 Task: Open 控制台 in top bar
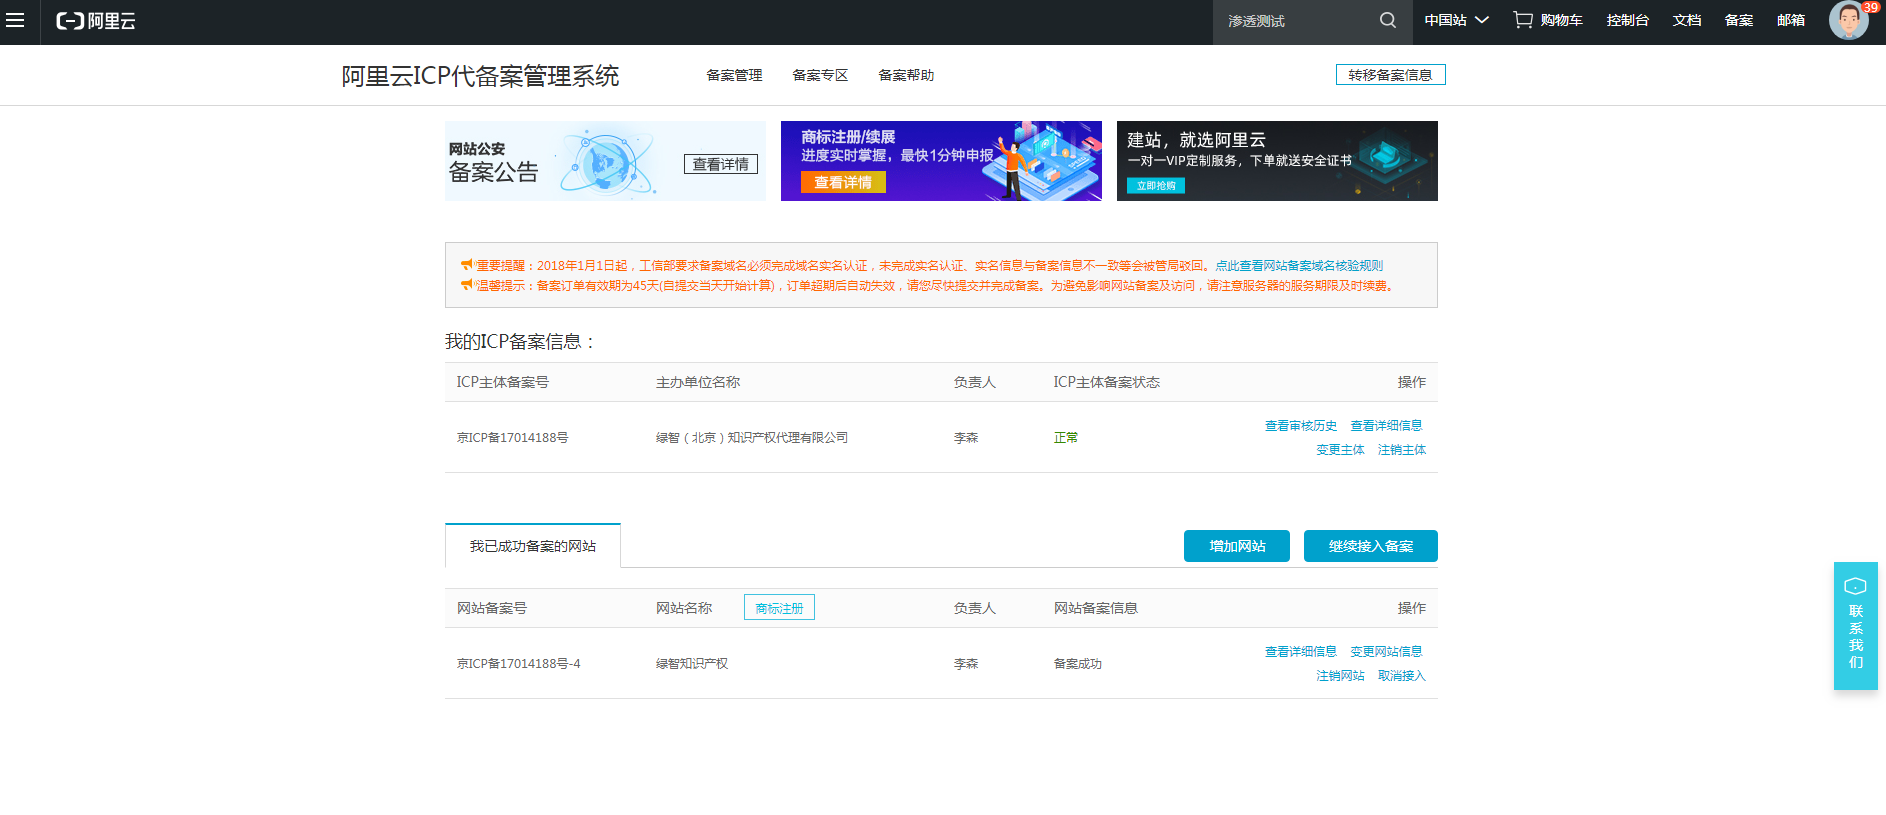(x=1628, y=20)
